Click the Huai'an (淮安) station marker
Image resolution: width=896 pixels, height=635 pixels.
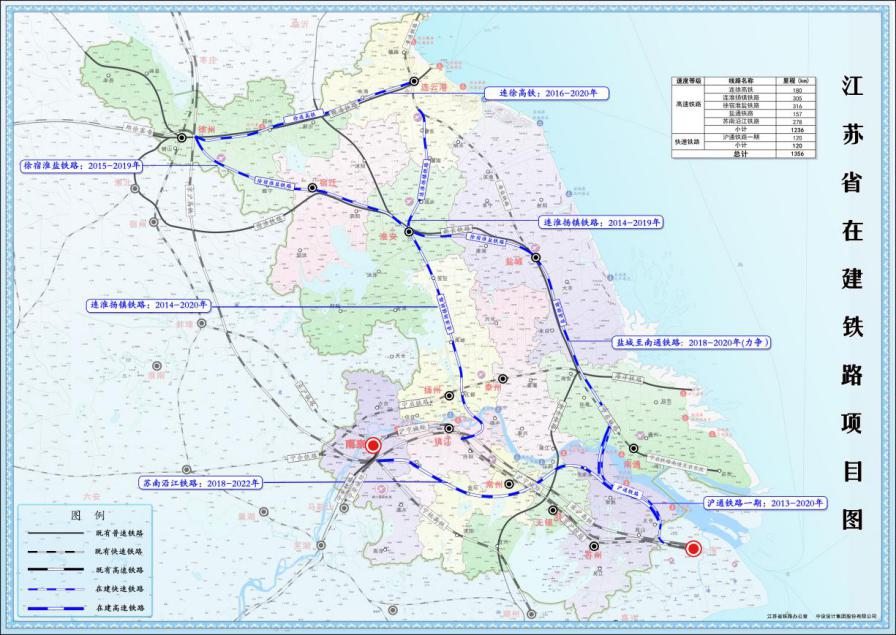click(x=409, y=232)
